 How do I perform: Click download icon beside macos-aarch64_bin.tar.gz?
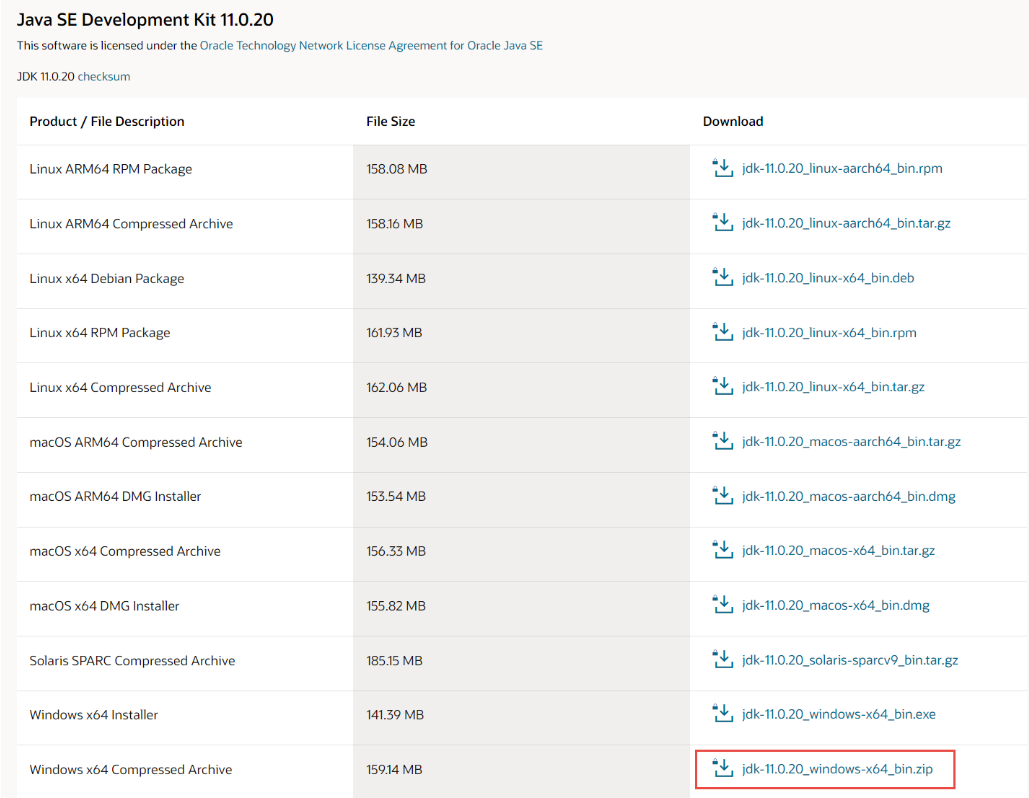[723, 442]
